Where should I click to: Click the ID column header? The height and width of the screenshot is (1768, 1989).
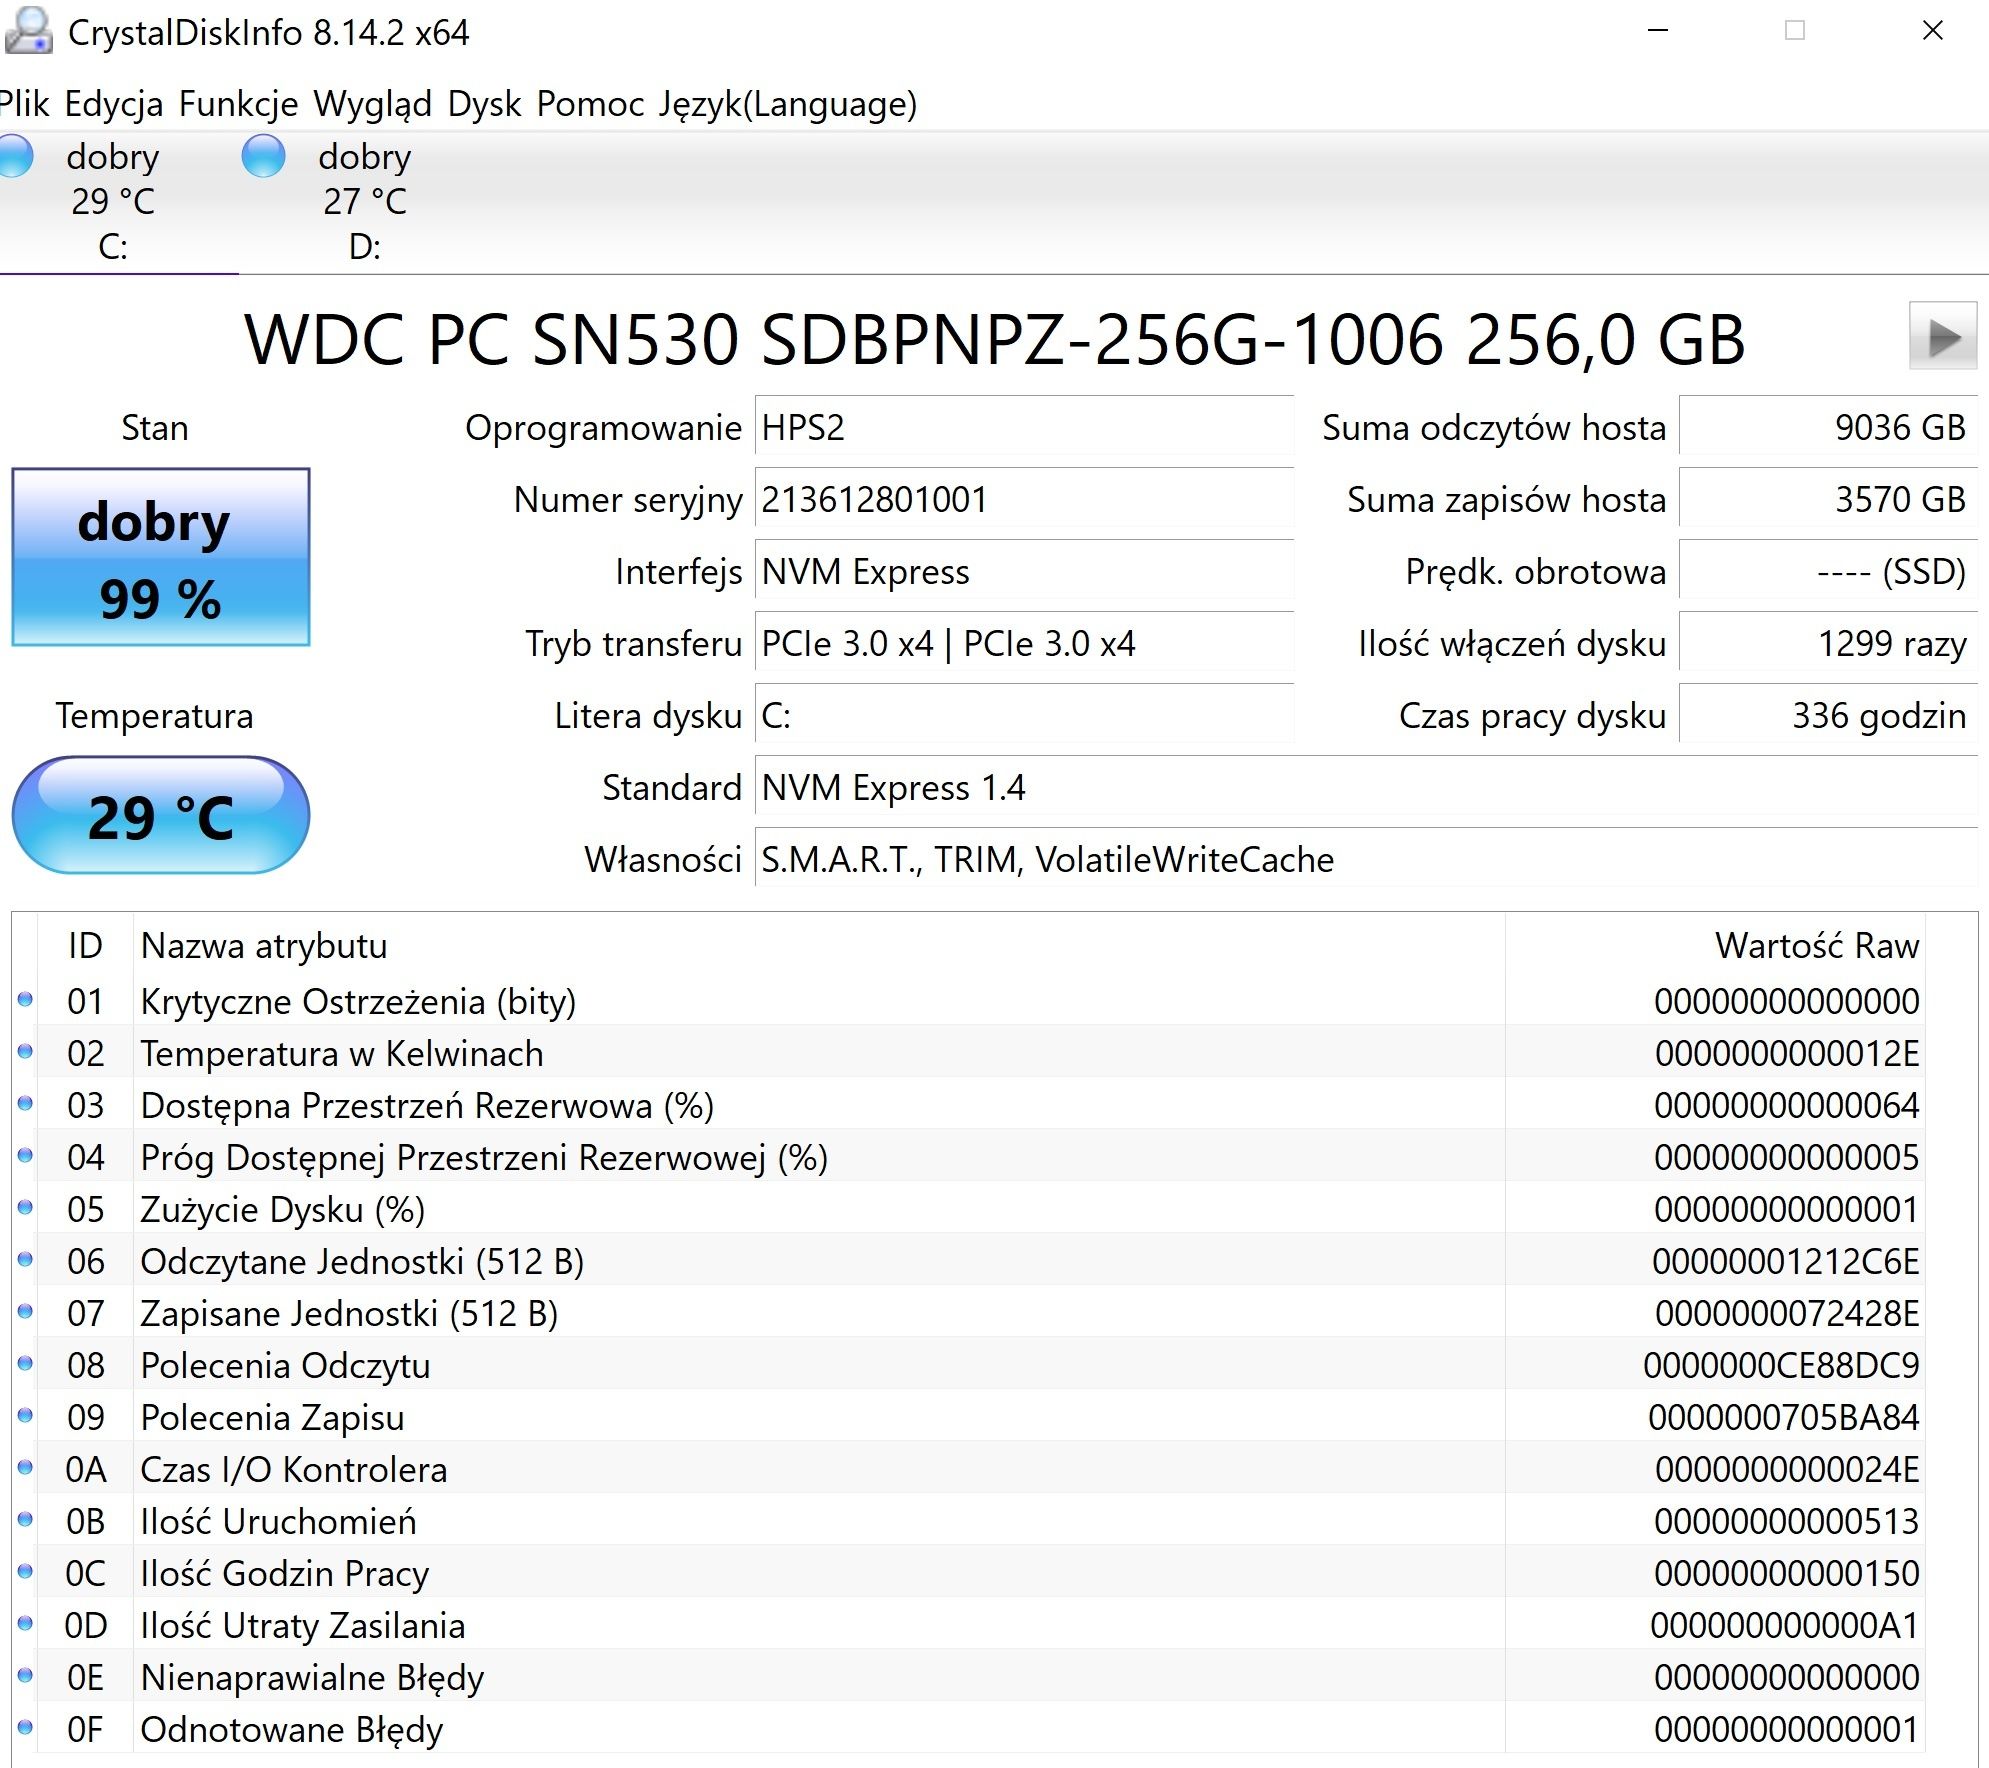[x=85, y=945]
